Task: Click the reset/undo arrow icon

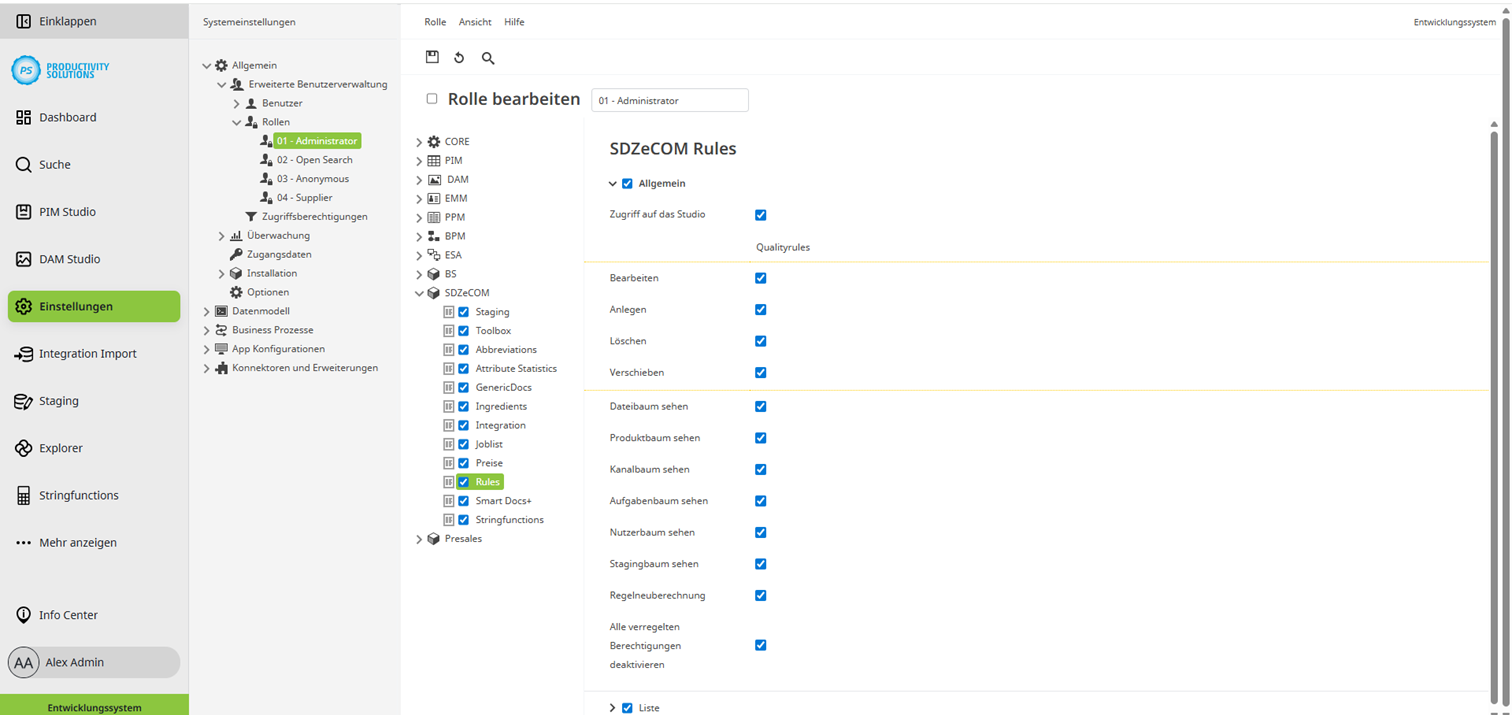Action: pos(459,58)
